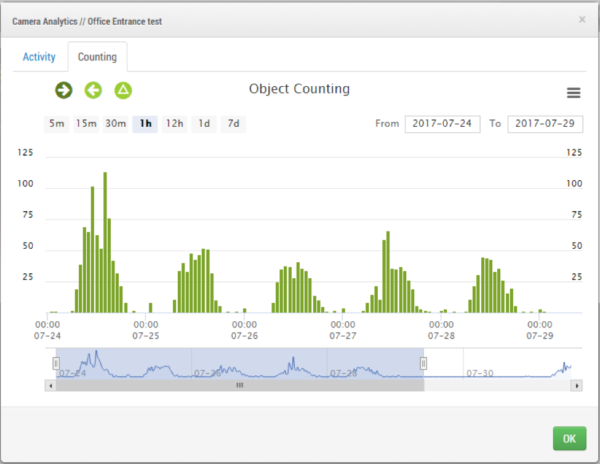600x464 pixels.
Task: Select the 30m interval button
Action: [116, 124]
